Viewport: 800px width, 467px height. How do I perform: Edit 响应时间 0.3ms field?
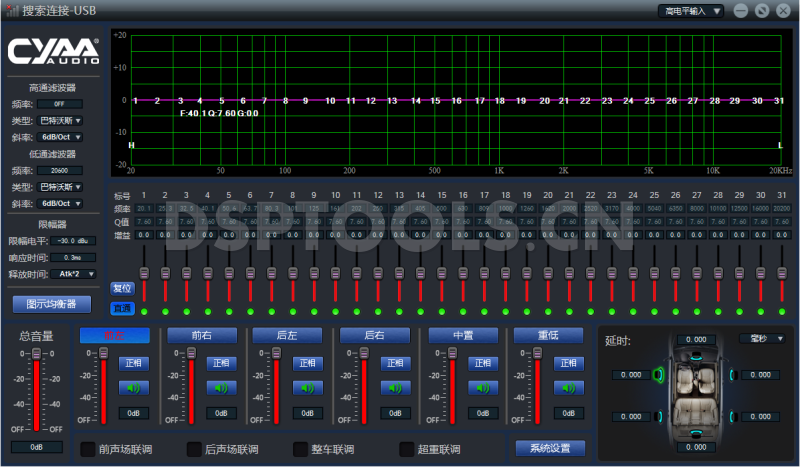pos(73,258)
